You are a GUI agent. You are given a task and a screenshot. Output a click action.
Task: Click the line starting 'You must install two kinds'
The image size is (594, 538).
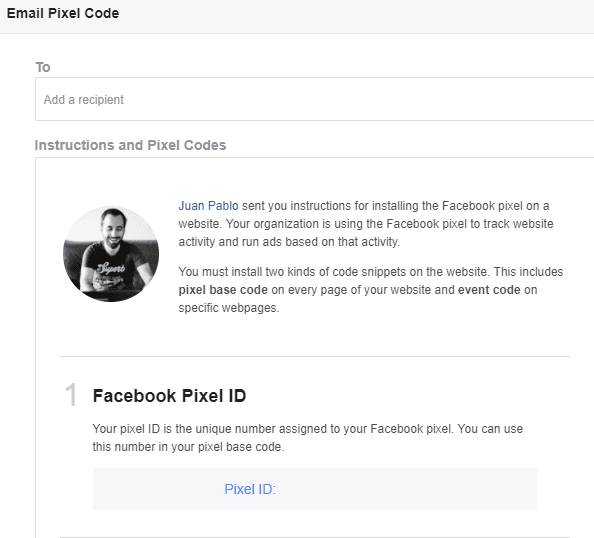tap(371, 272)
